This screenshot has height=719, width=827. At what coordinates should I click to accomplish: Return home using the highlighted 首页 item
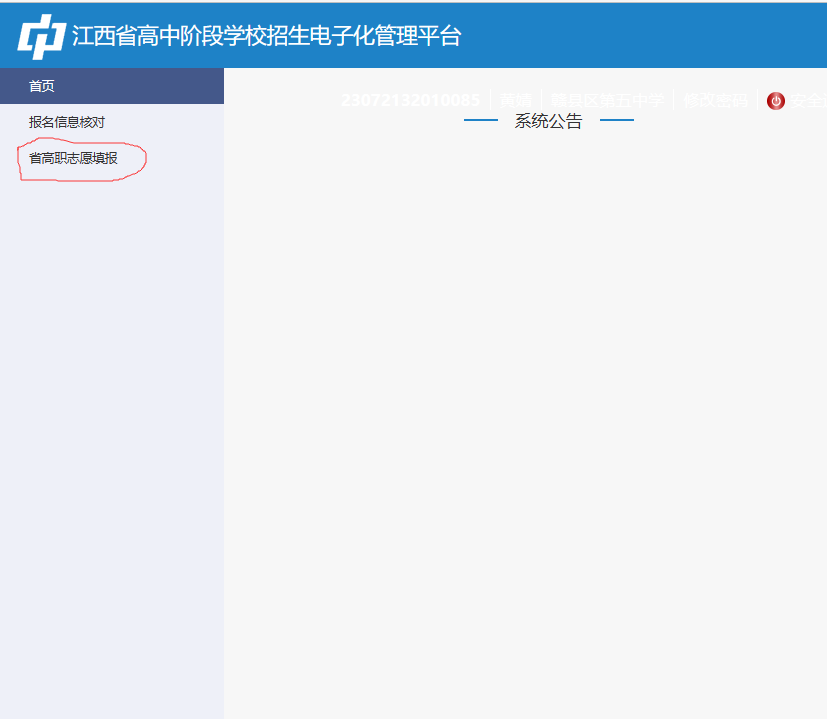point(40,86)
